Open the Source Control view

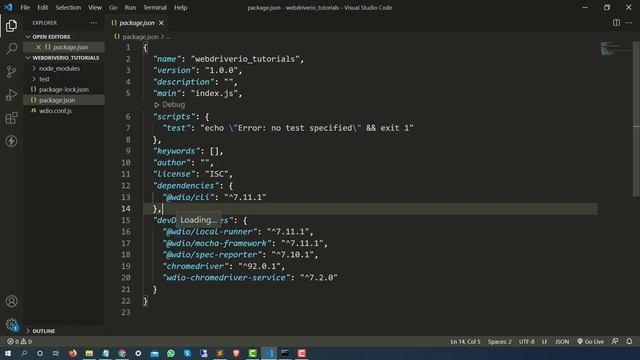tap(11, 72)
